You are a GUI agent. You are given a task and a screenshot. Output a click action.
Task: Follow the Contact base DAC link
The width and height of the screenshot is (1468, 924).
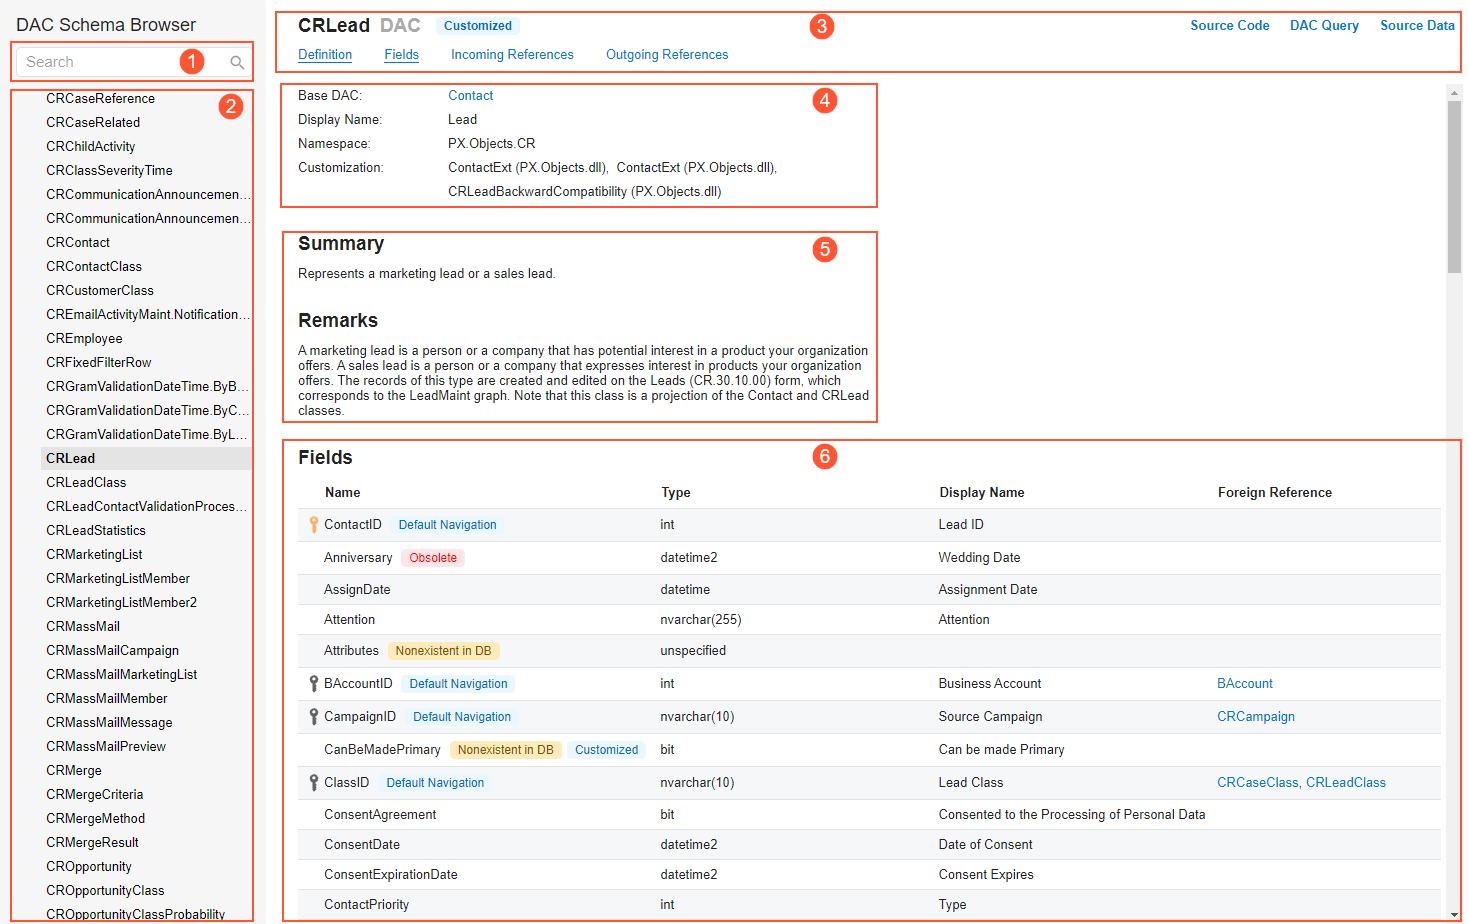coord(470,96)
